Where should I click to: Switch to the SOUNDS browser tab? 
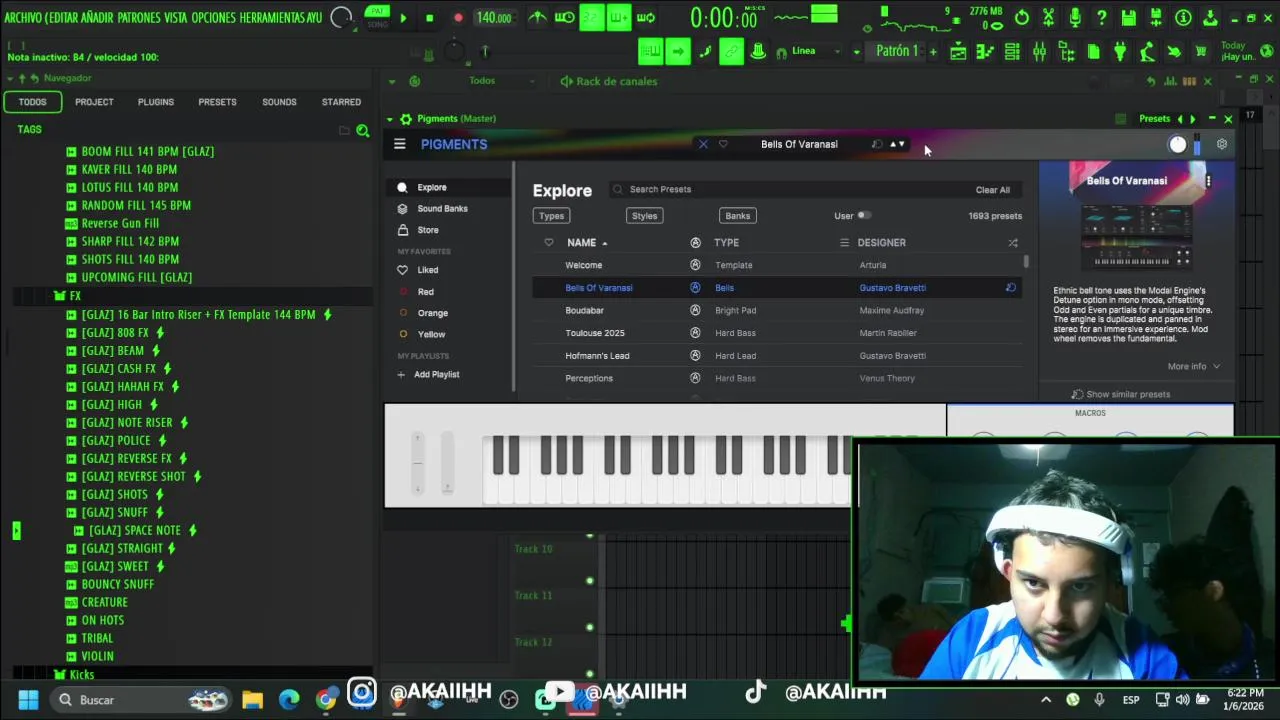point(279,102)
